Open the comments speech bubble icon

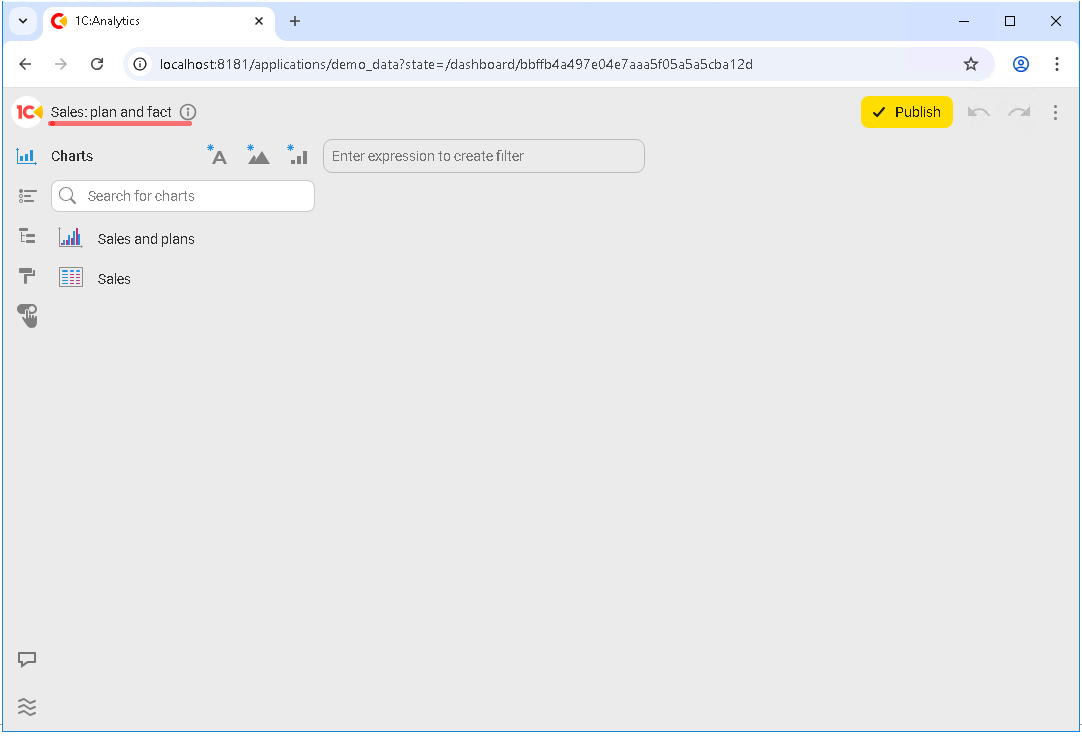tap(27, 660)
